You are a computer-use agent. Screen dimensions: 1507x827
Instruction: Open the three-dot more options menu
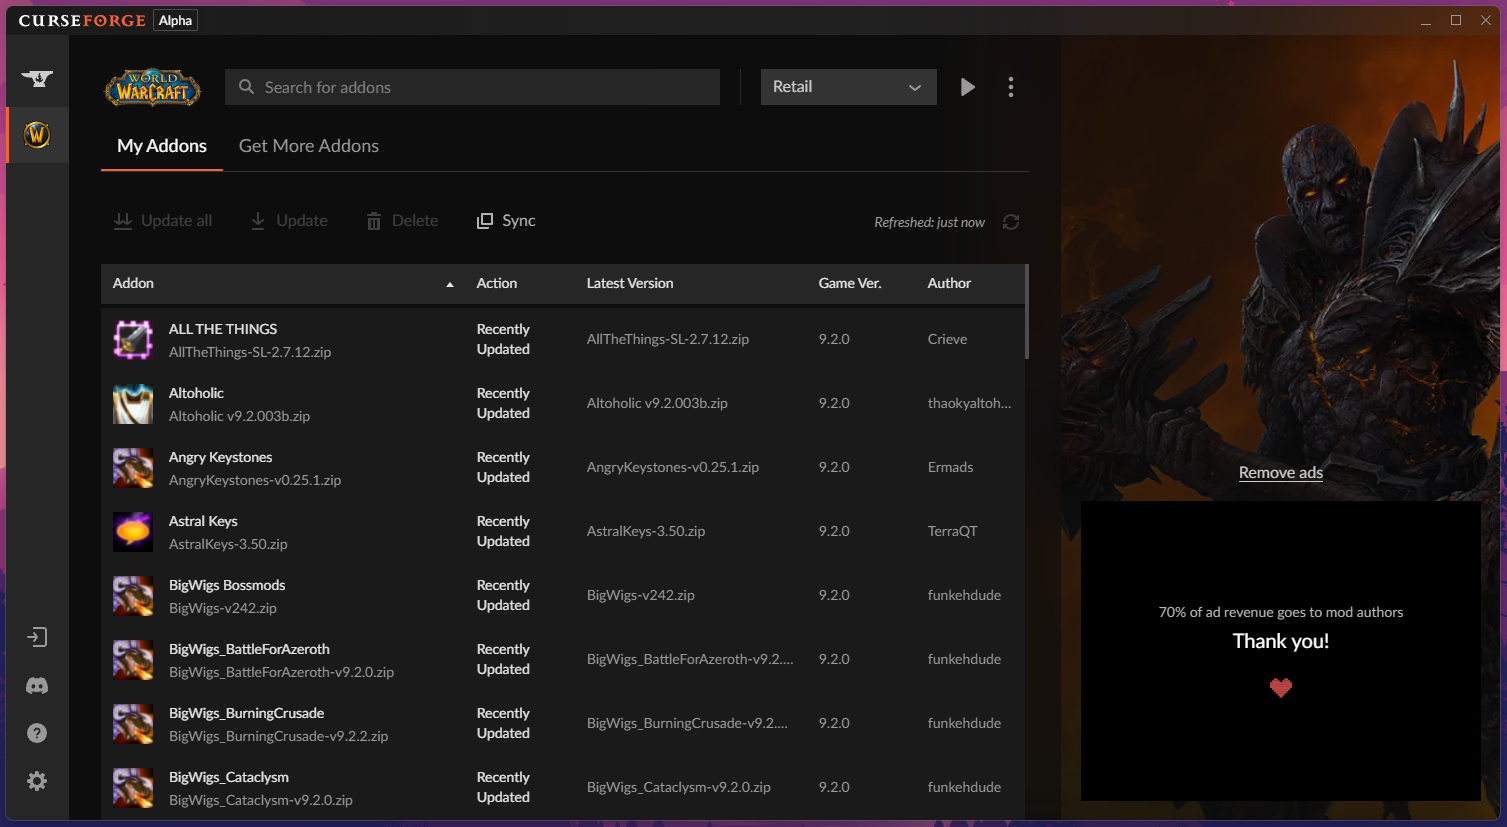(1011, 87)
